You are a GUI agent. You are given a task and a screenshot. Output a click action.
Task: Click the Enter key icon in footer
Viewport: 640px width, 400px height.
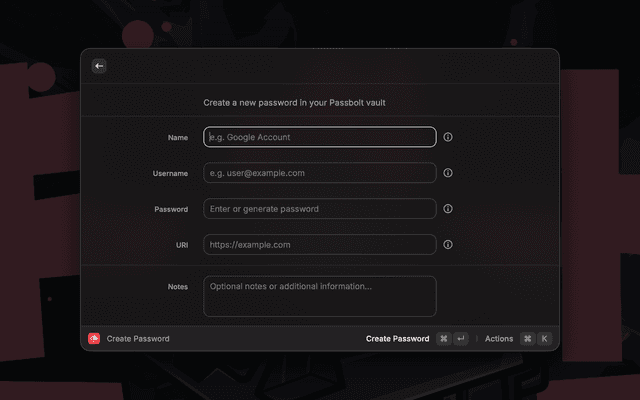pyautogui.click(x=460, y=339)
